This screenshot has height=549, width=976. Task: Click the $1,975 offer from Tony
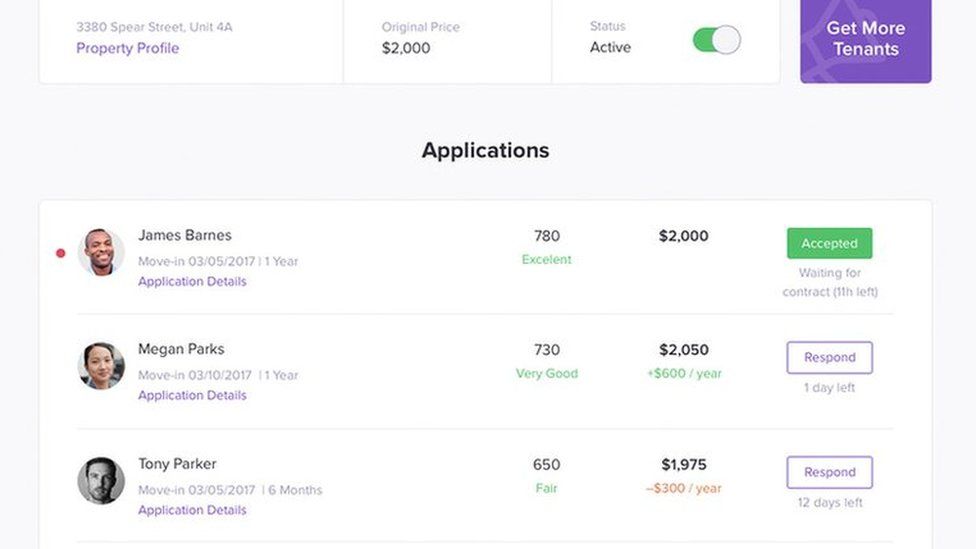tap(684, 465)
